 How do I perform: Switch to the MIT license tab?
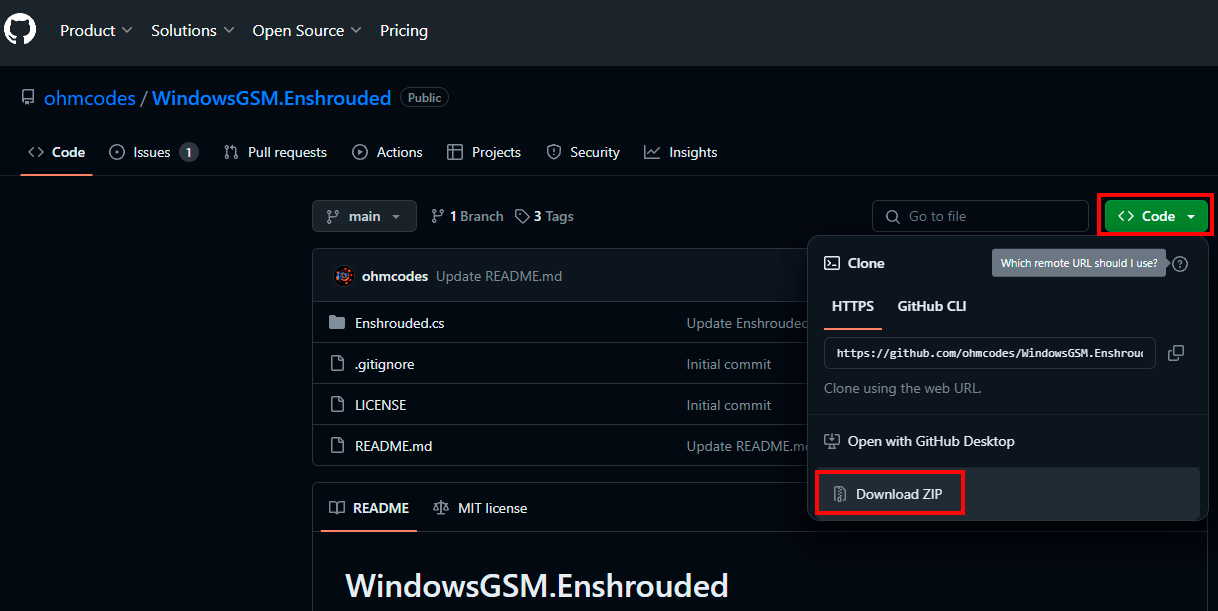[480, 508]
